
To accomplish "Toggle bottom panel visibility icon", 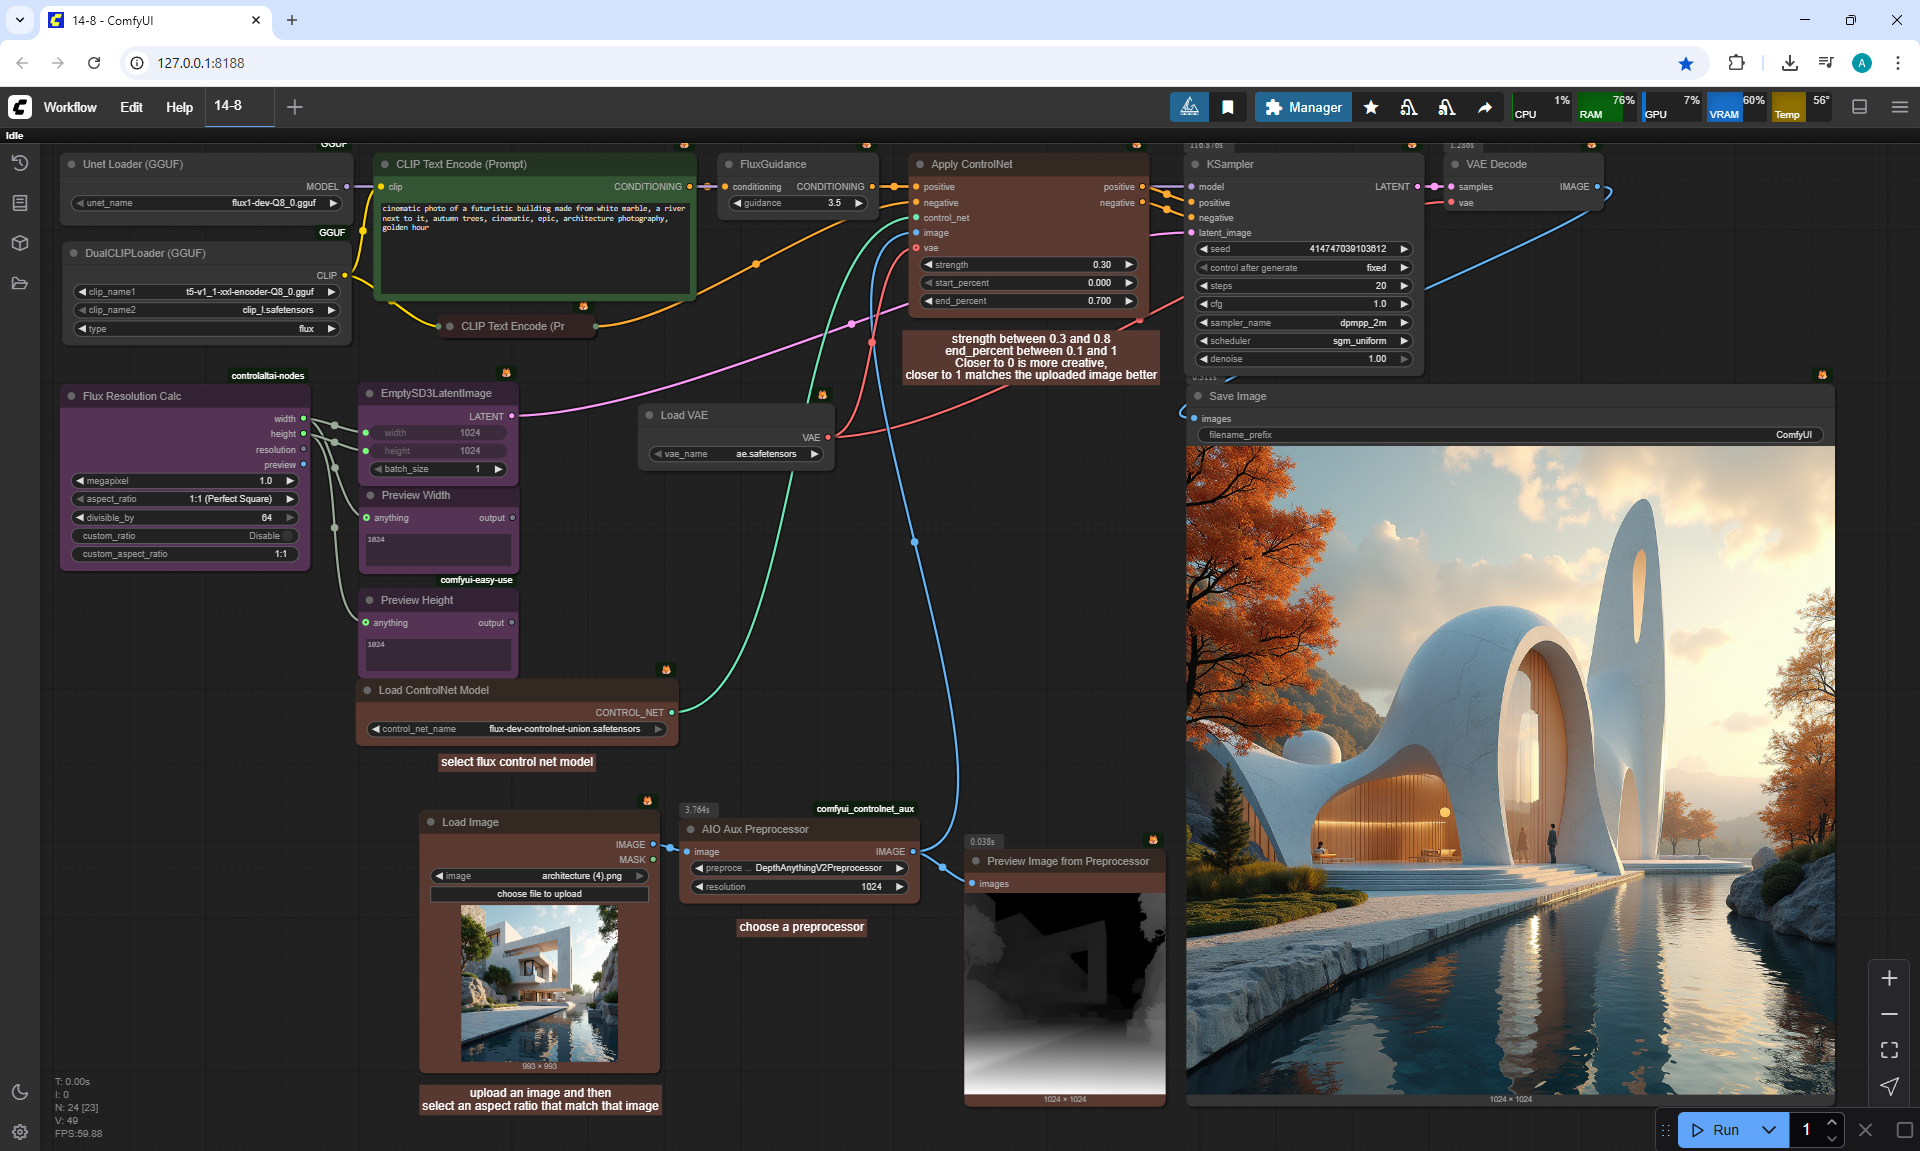I will coord(1859,107).
